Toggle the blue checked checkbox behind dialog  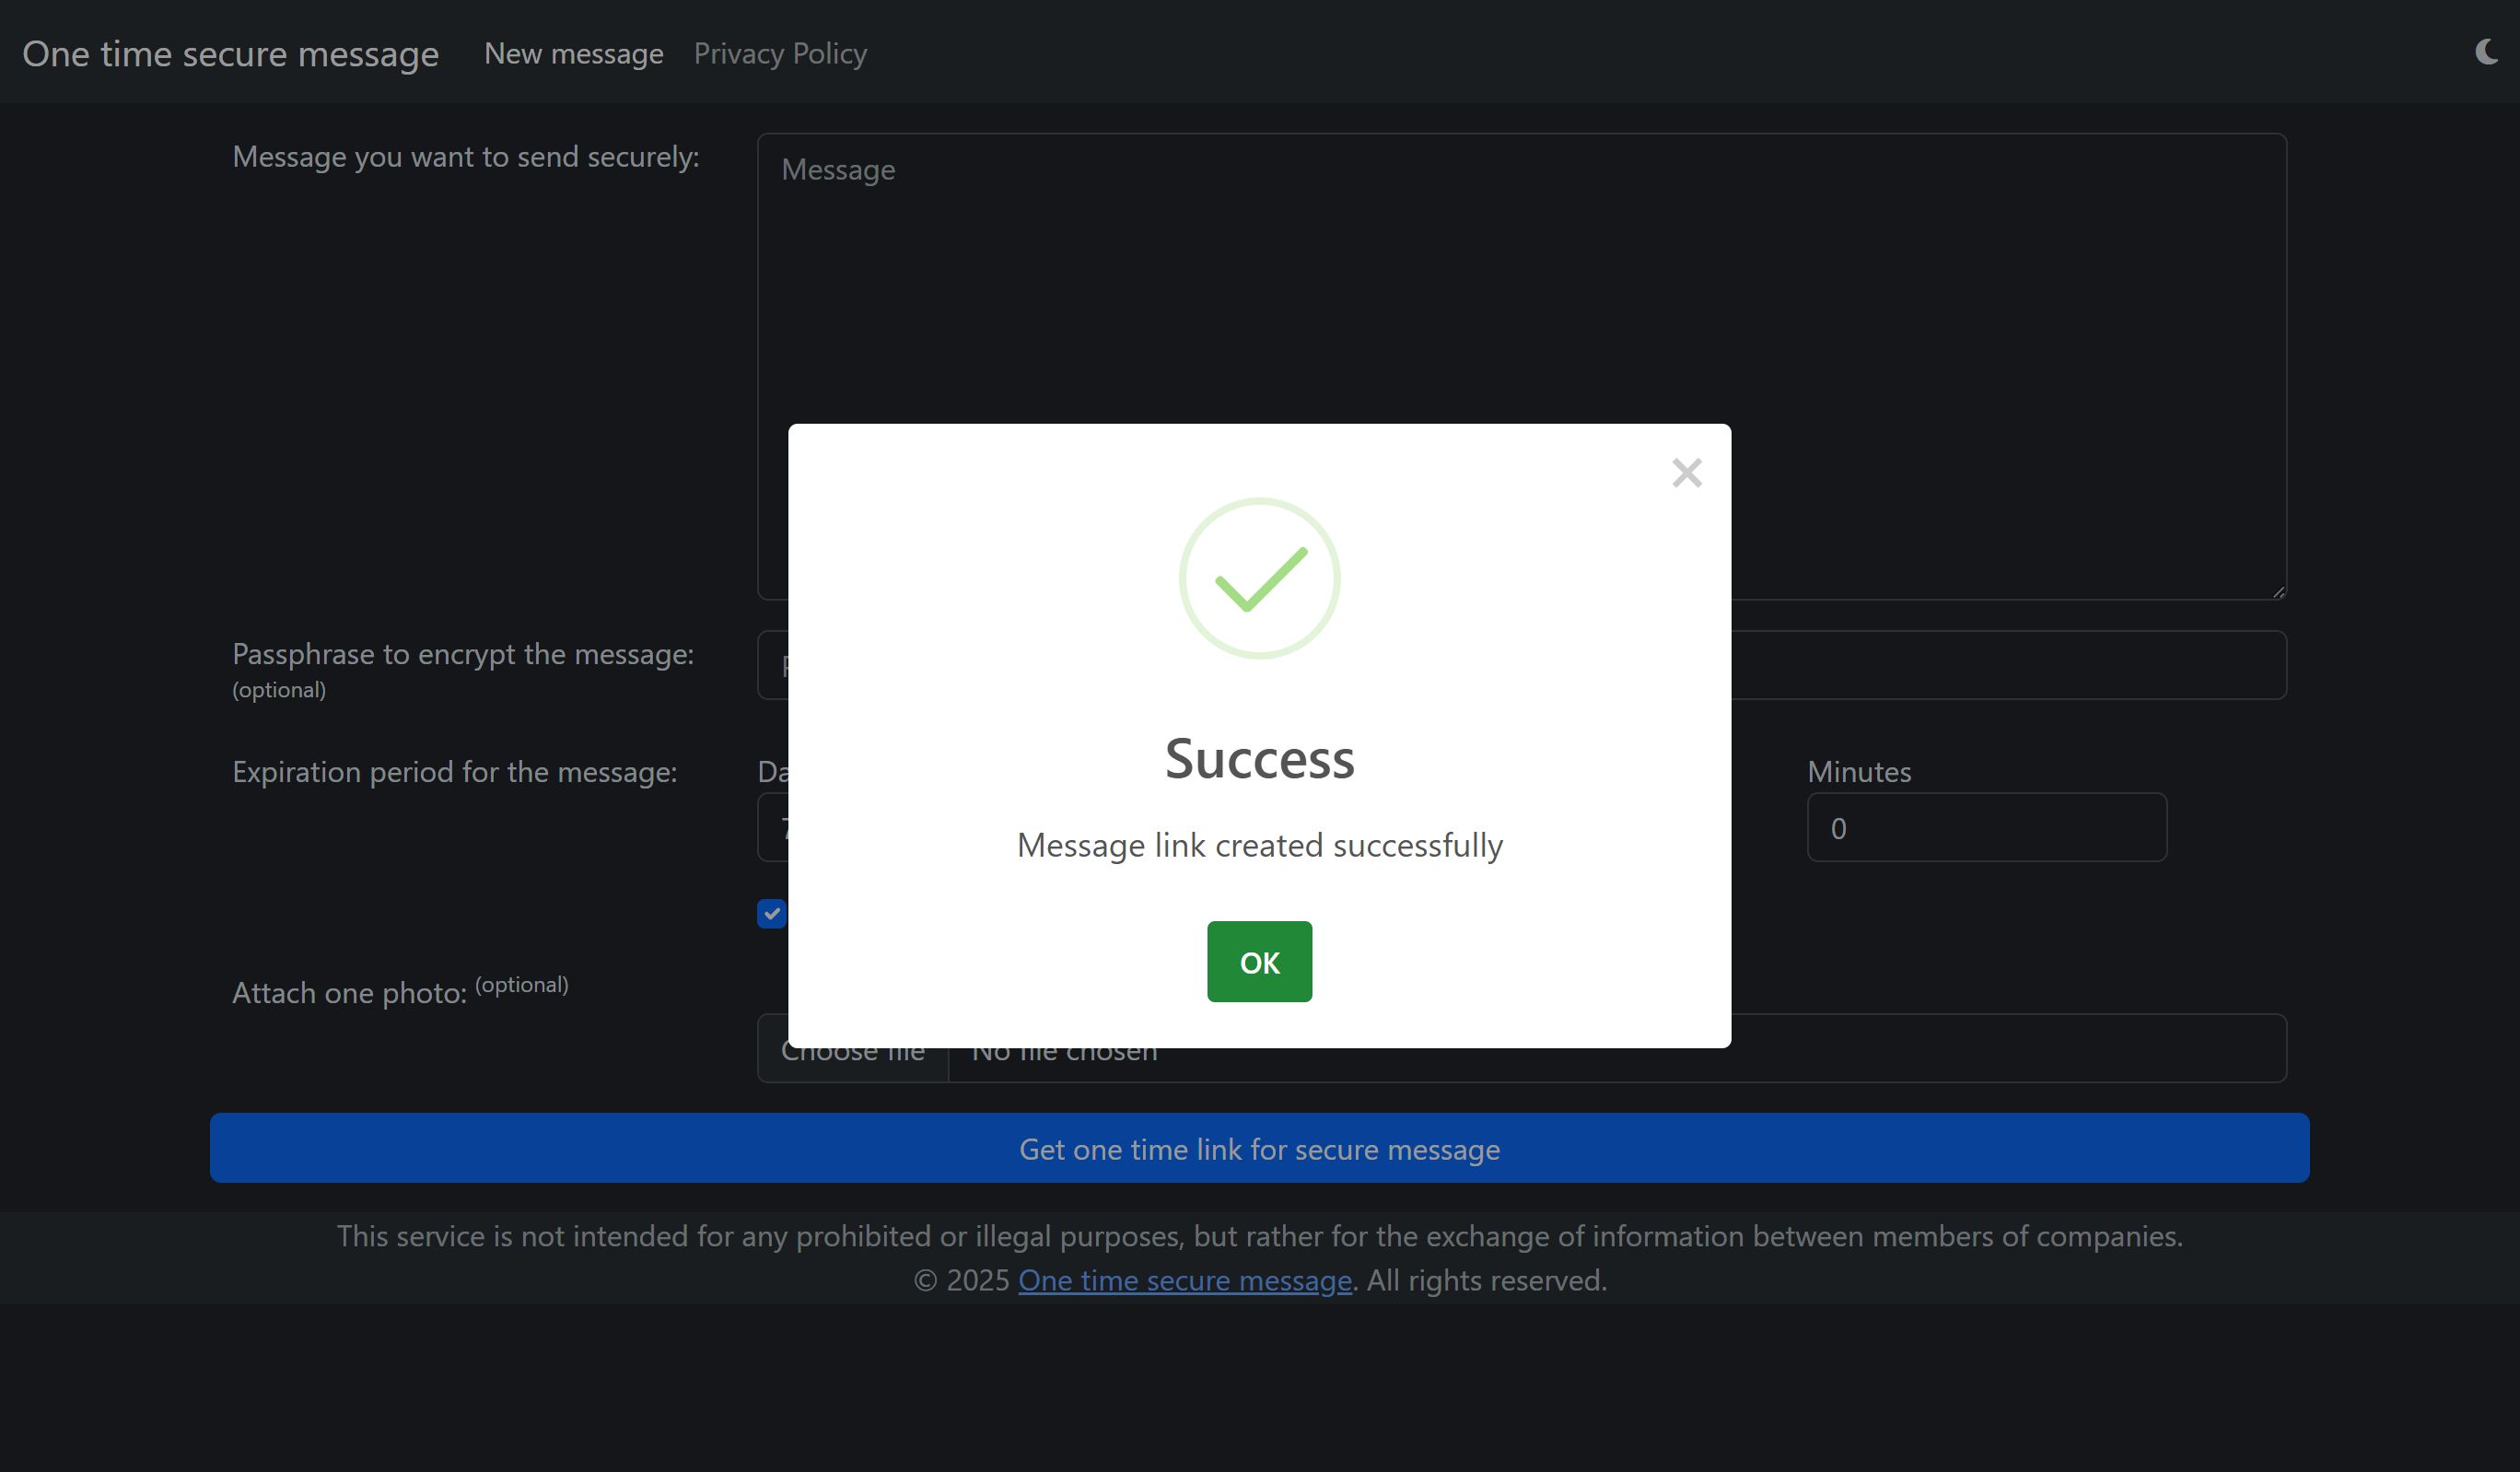(771, 913)
